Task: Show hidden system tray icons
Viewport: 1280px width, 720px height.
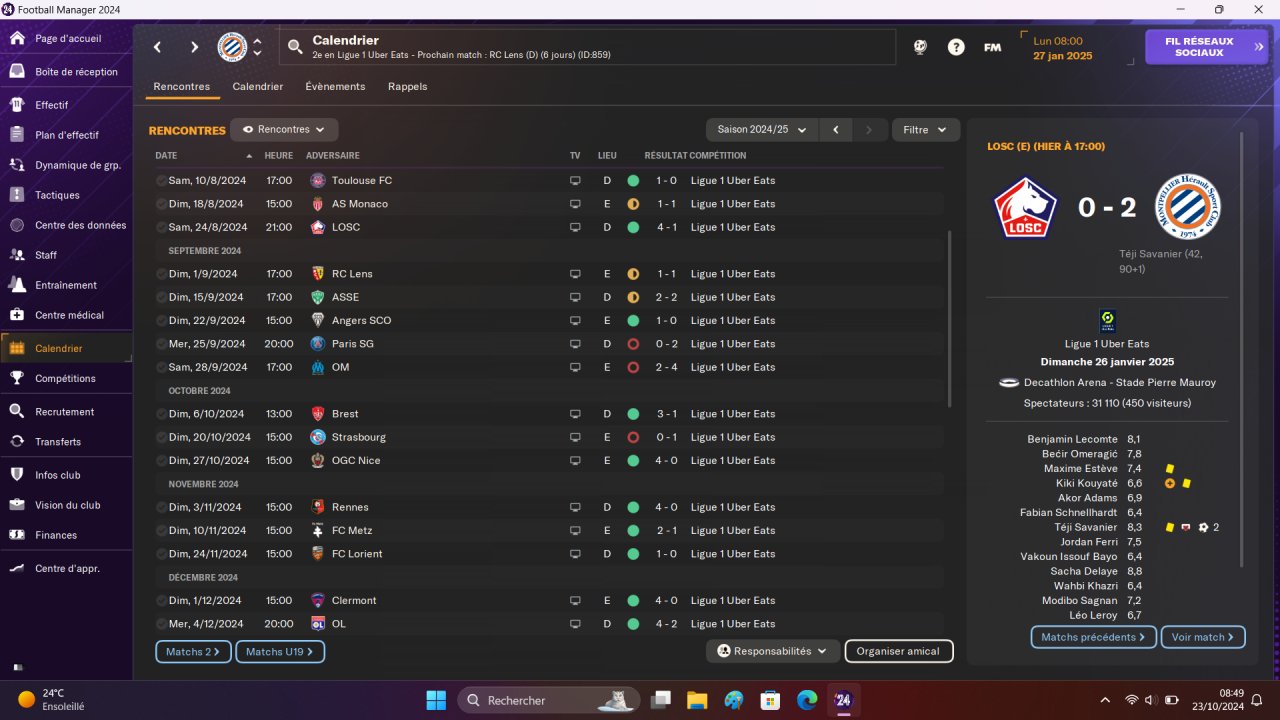Action: (1104, 700)
